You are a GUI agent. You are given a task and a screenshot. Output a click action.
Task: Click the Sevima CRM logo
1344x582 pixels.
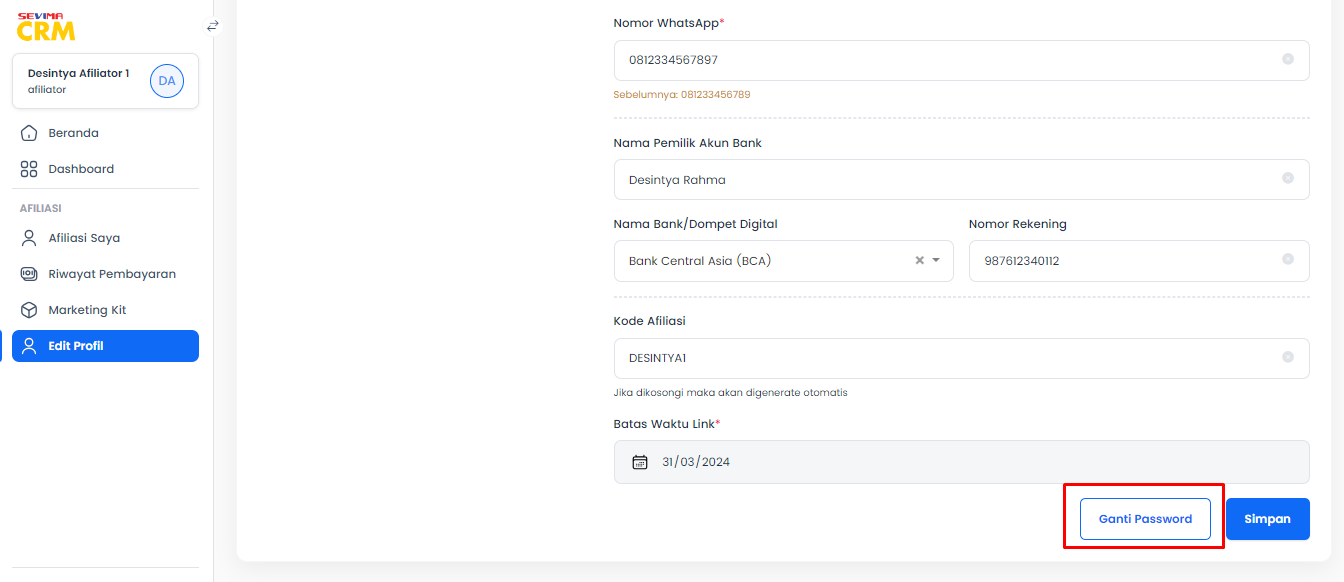(46, 27)
